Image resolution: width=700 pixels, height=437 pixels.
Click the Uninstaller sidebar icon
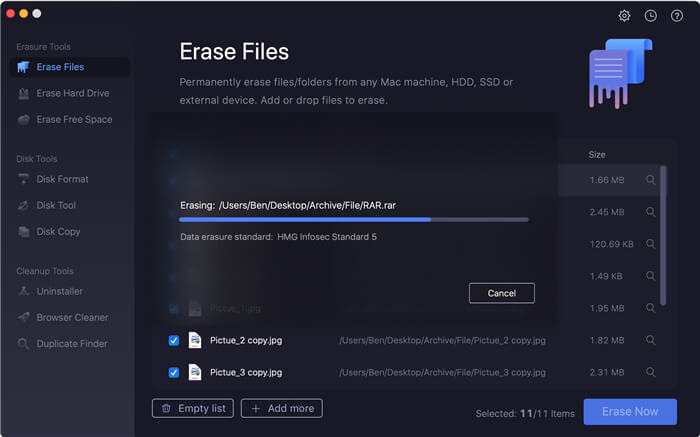[23, 291]
